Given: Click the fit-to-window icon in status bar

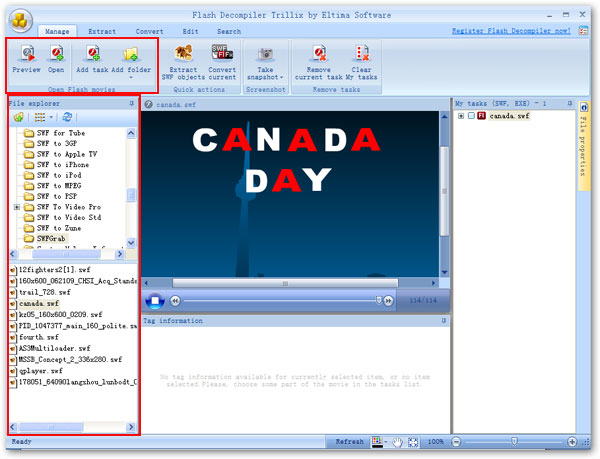Looking at the screenshot, I should [413, 442].
